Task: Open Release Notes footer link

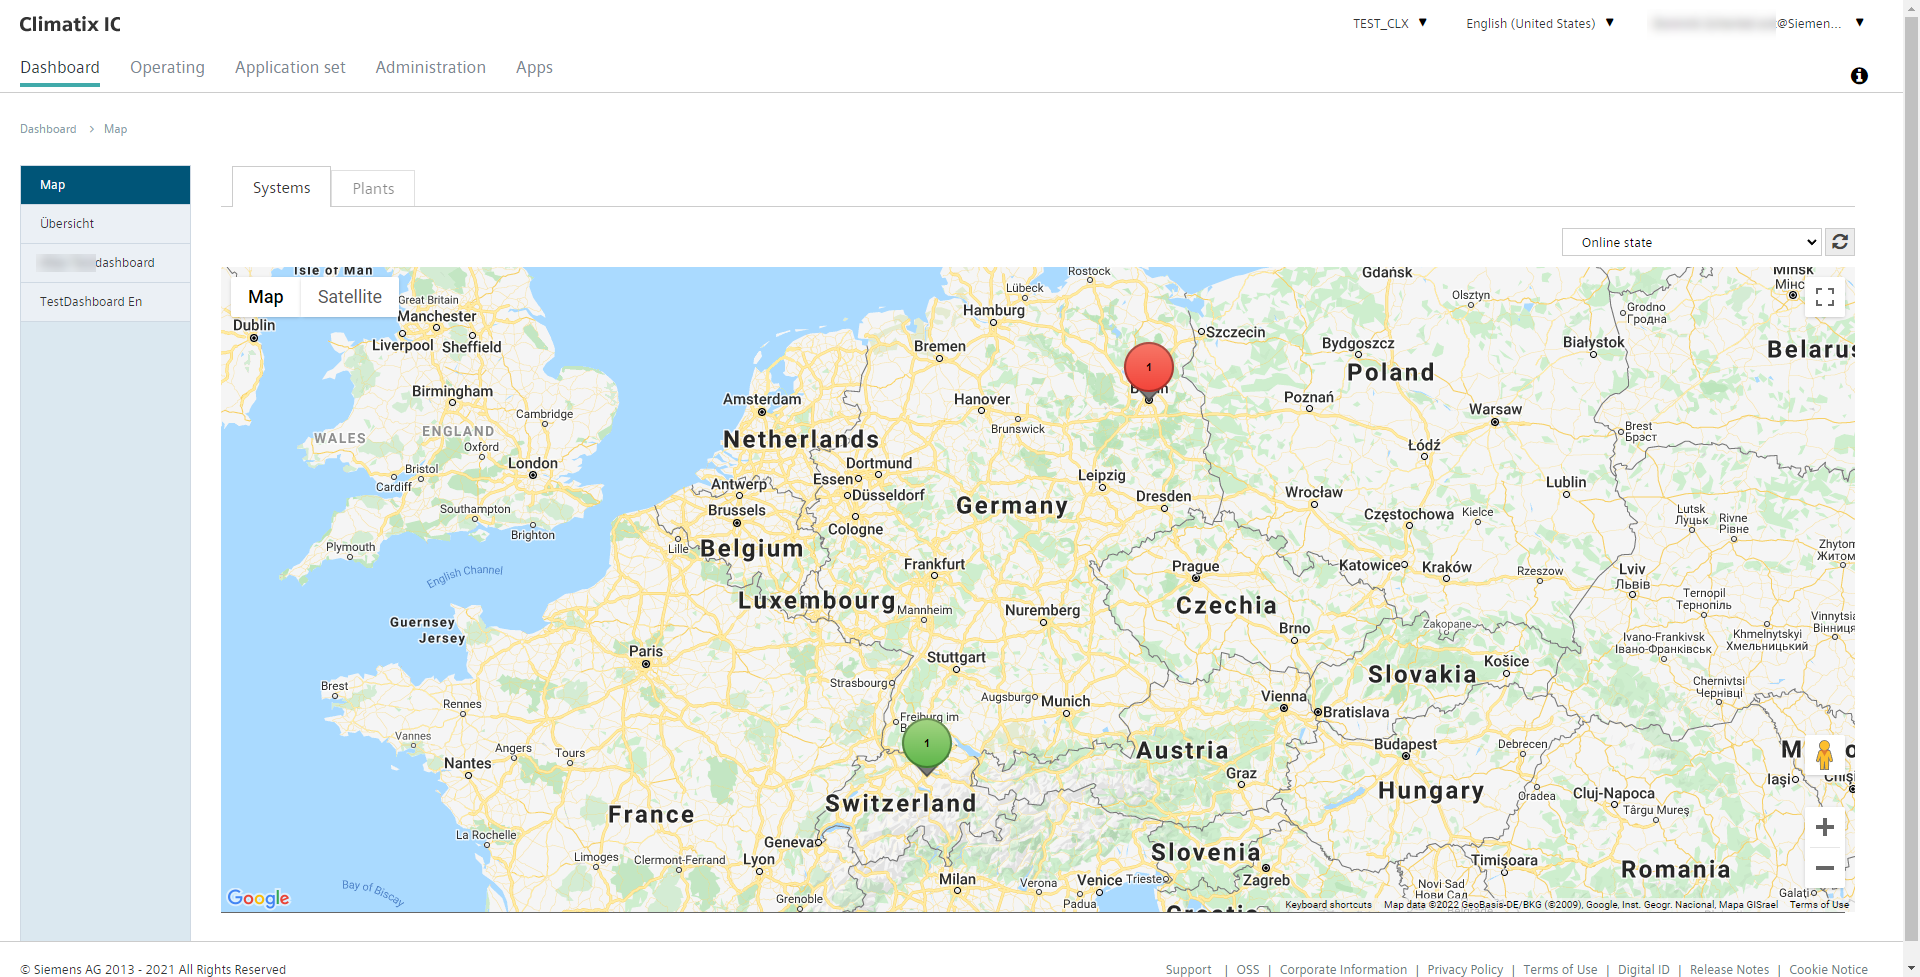Action: click(x=1729, y=969)
